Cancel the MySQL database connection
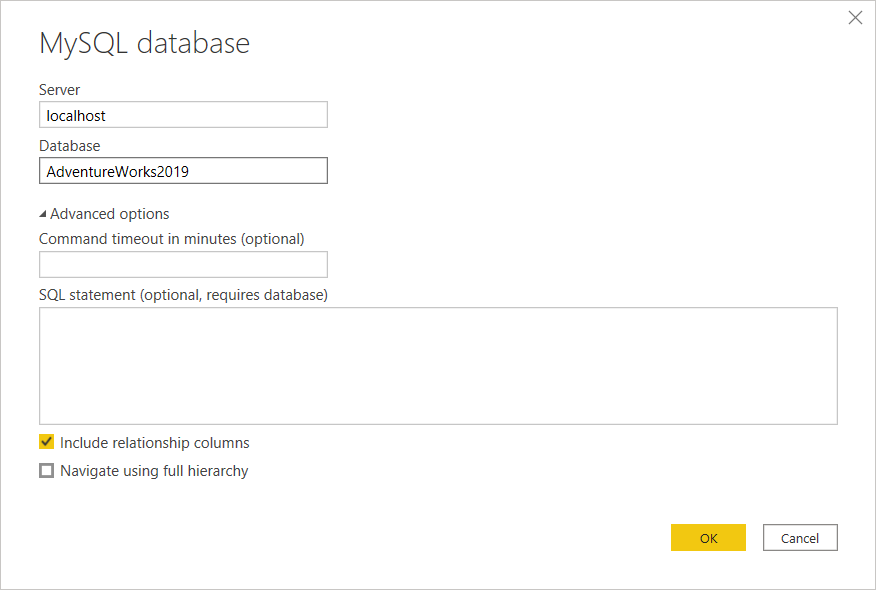The width and height of the screenshot is (876, 590). tap(800, 537)
